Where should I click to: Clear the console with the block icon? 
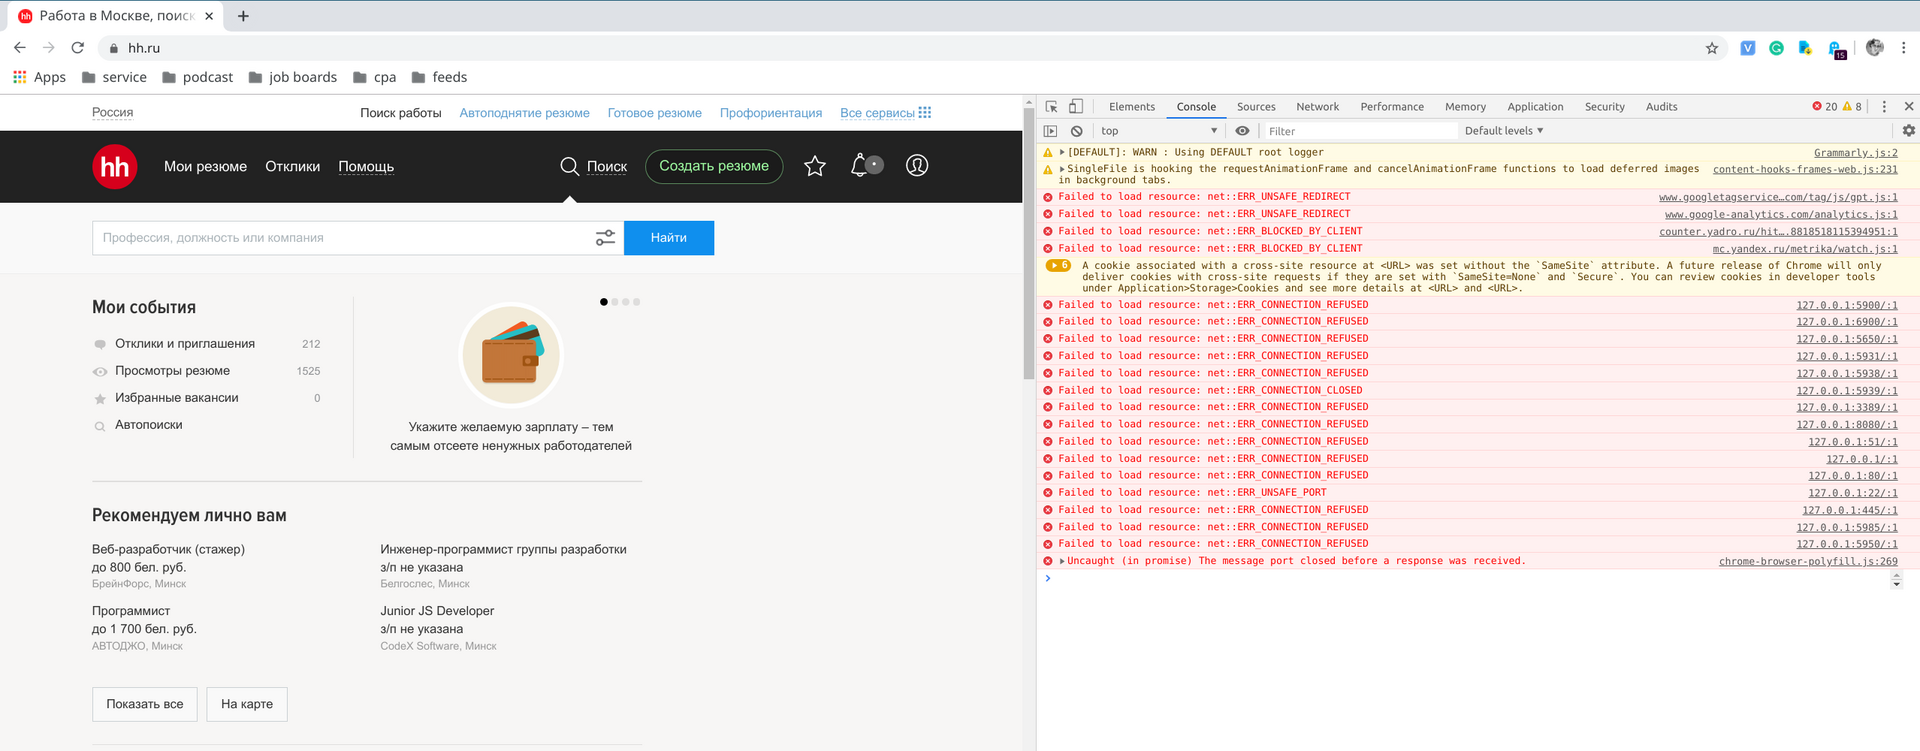(x=1076, y=131)
